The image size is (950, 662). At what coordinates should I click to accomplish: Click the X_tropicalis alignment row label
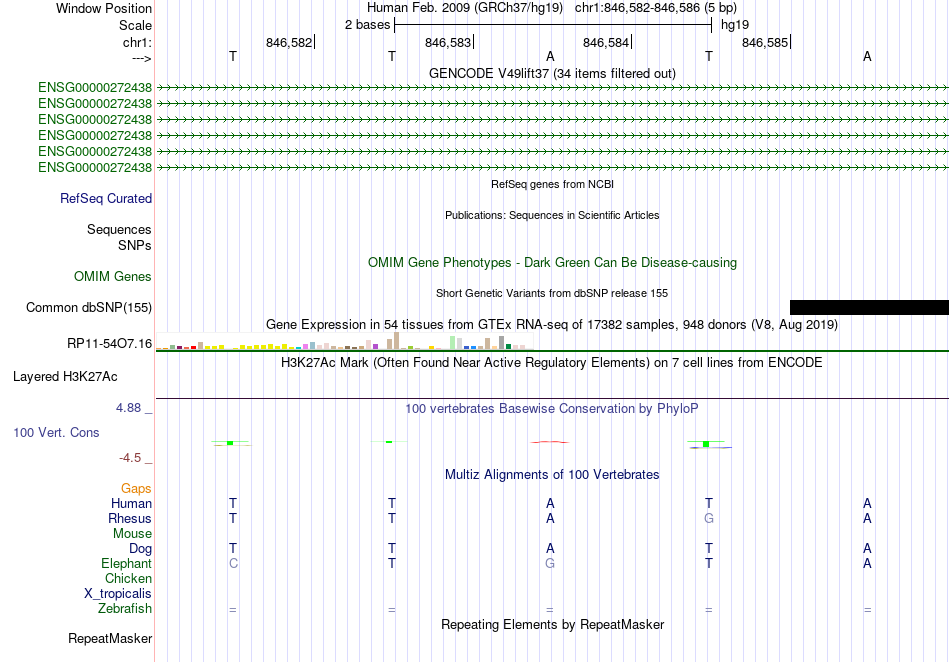pos(118,594)
